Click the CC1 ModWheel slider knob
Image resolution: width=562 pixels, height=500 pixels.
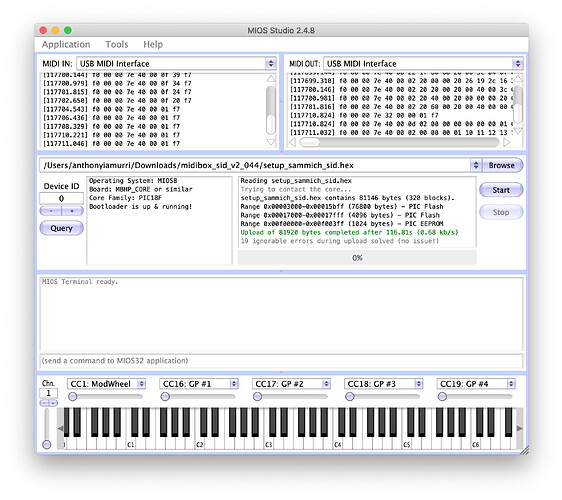pyautogui.click(x=73, y=397)
